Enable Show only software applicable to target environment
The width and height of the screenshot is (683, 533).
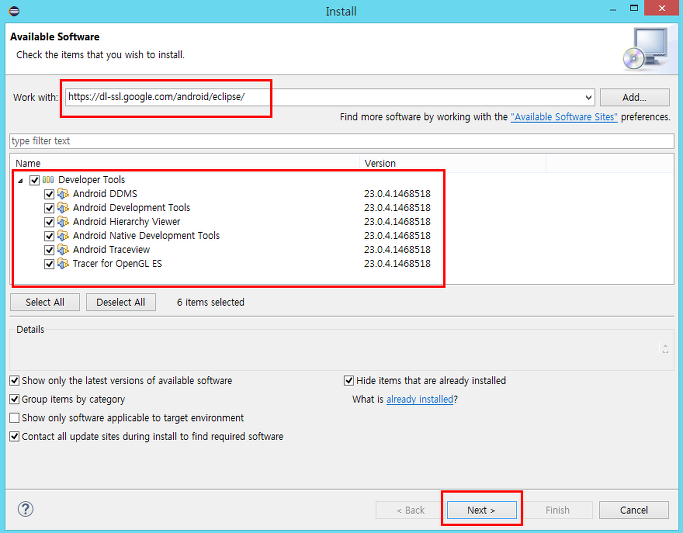(14, 418)
